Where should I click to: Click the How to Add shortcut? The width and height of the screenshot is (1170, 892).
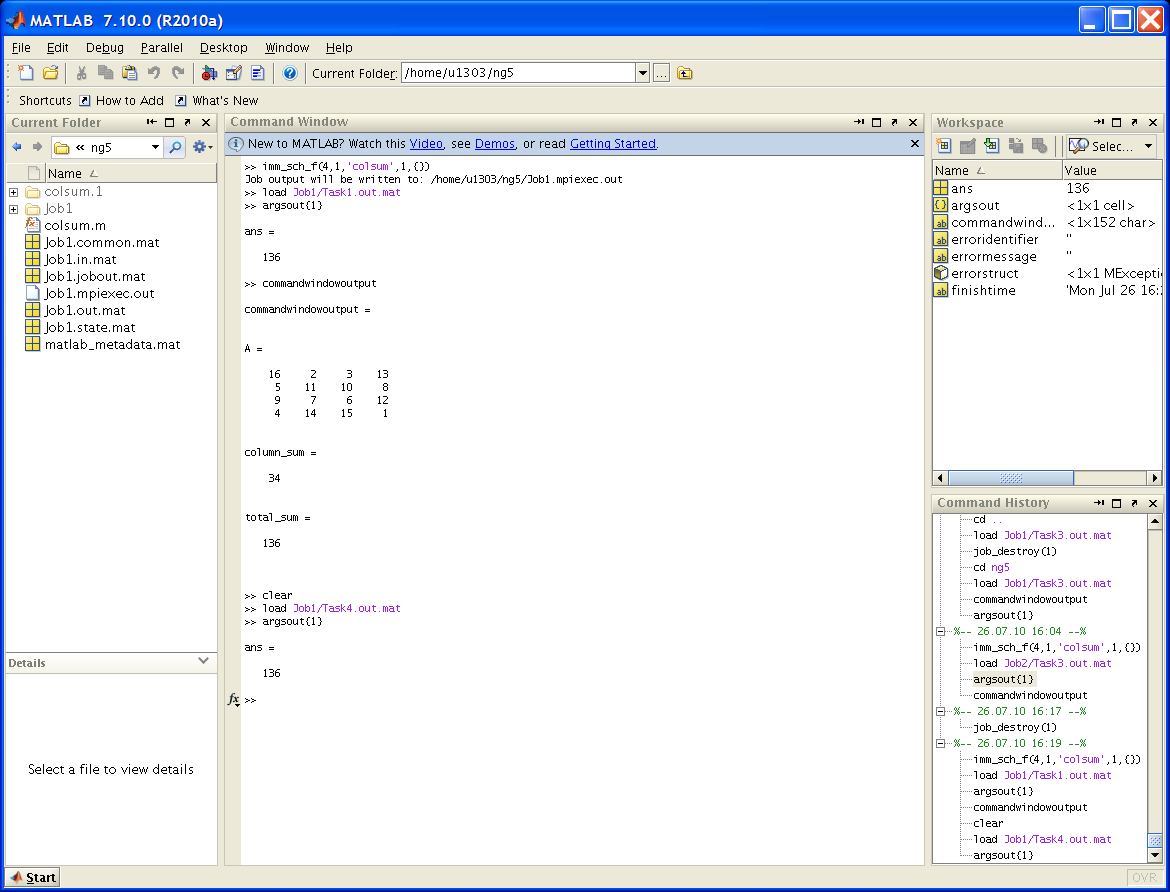click(122, 101)
